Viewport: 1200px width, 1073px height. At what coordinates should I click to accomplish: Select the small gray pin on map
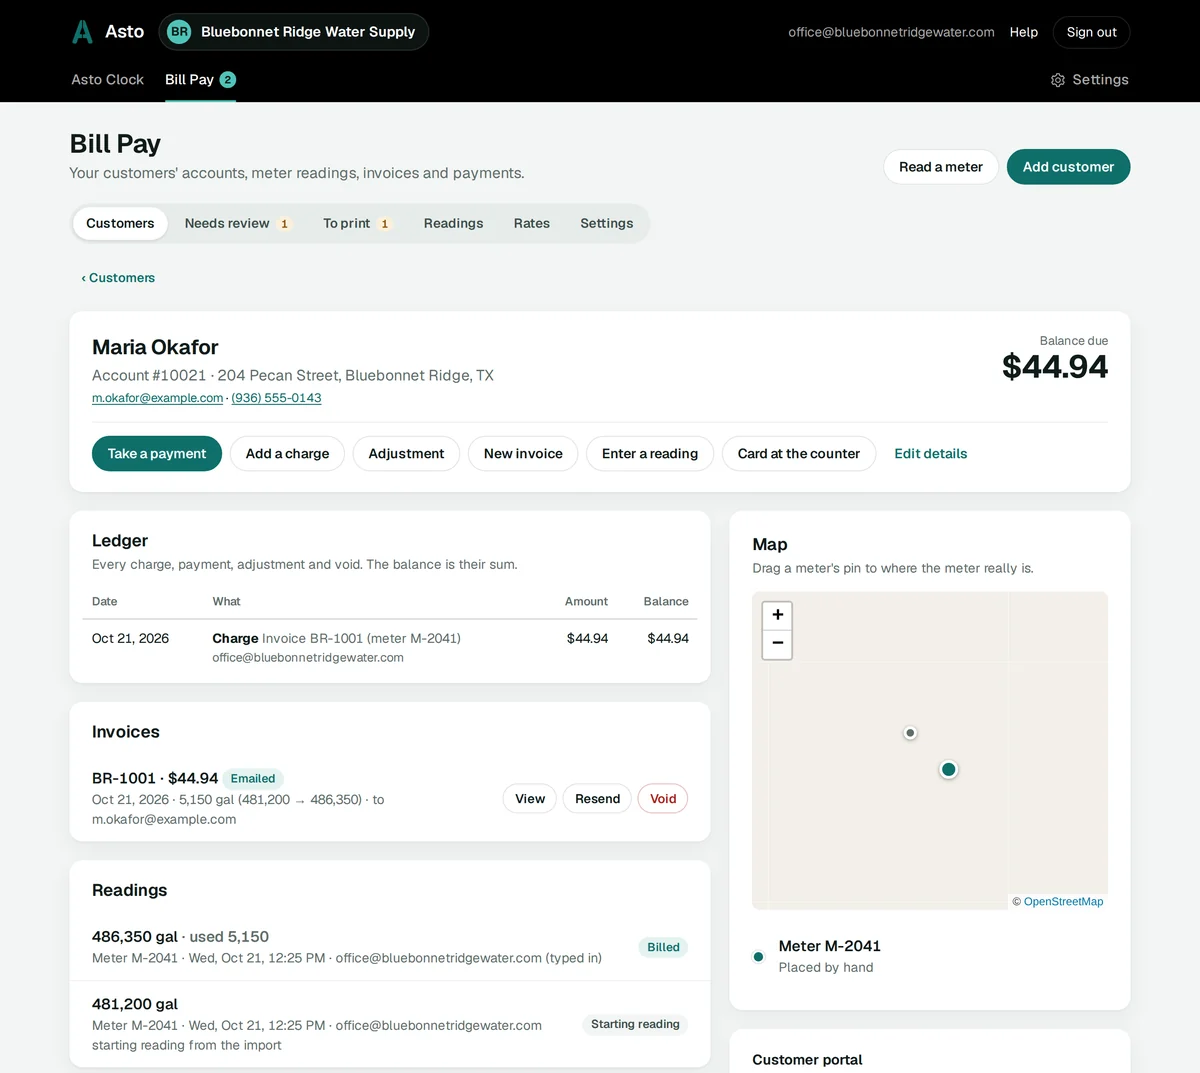pos(910,733)
